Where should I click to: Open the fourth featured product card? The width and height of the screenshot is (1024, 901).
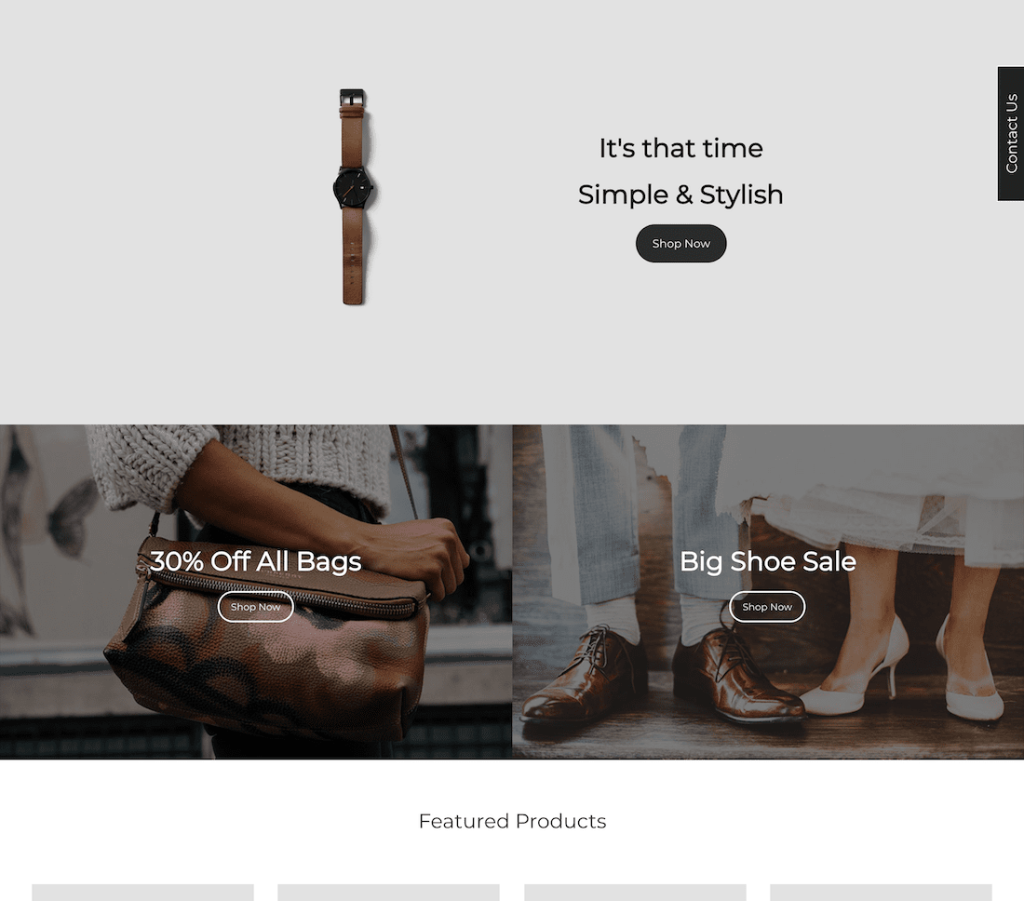881,893
